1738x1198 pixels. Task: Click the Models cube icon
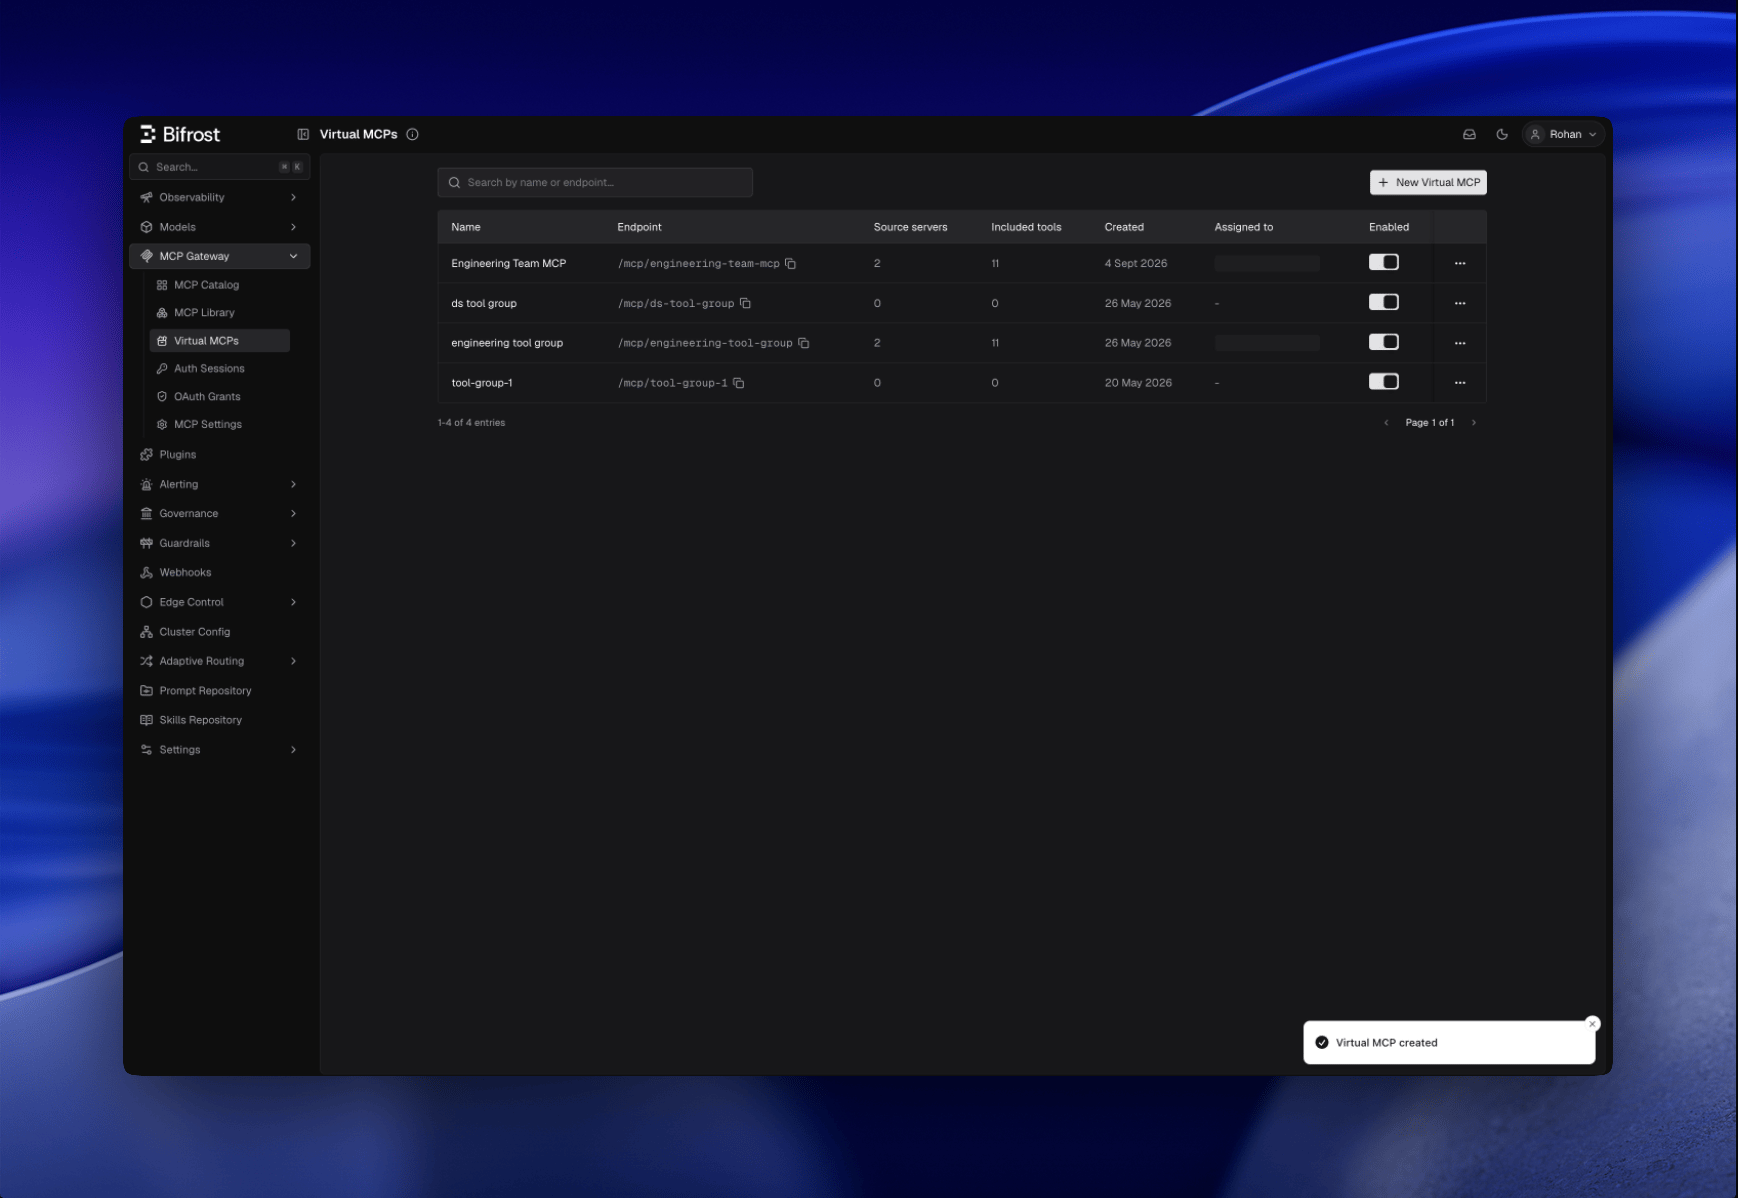point(147,227)
